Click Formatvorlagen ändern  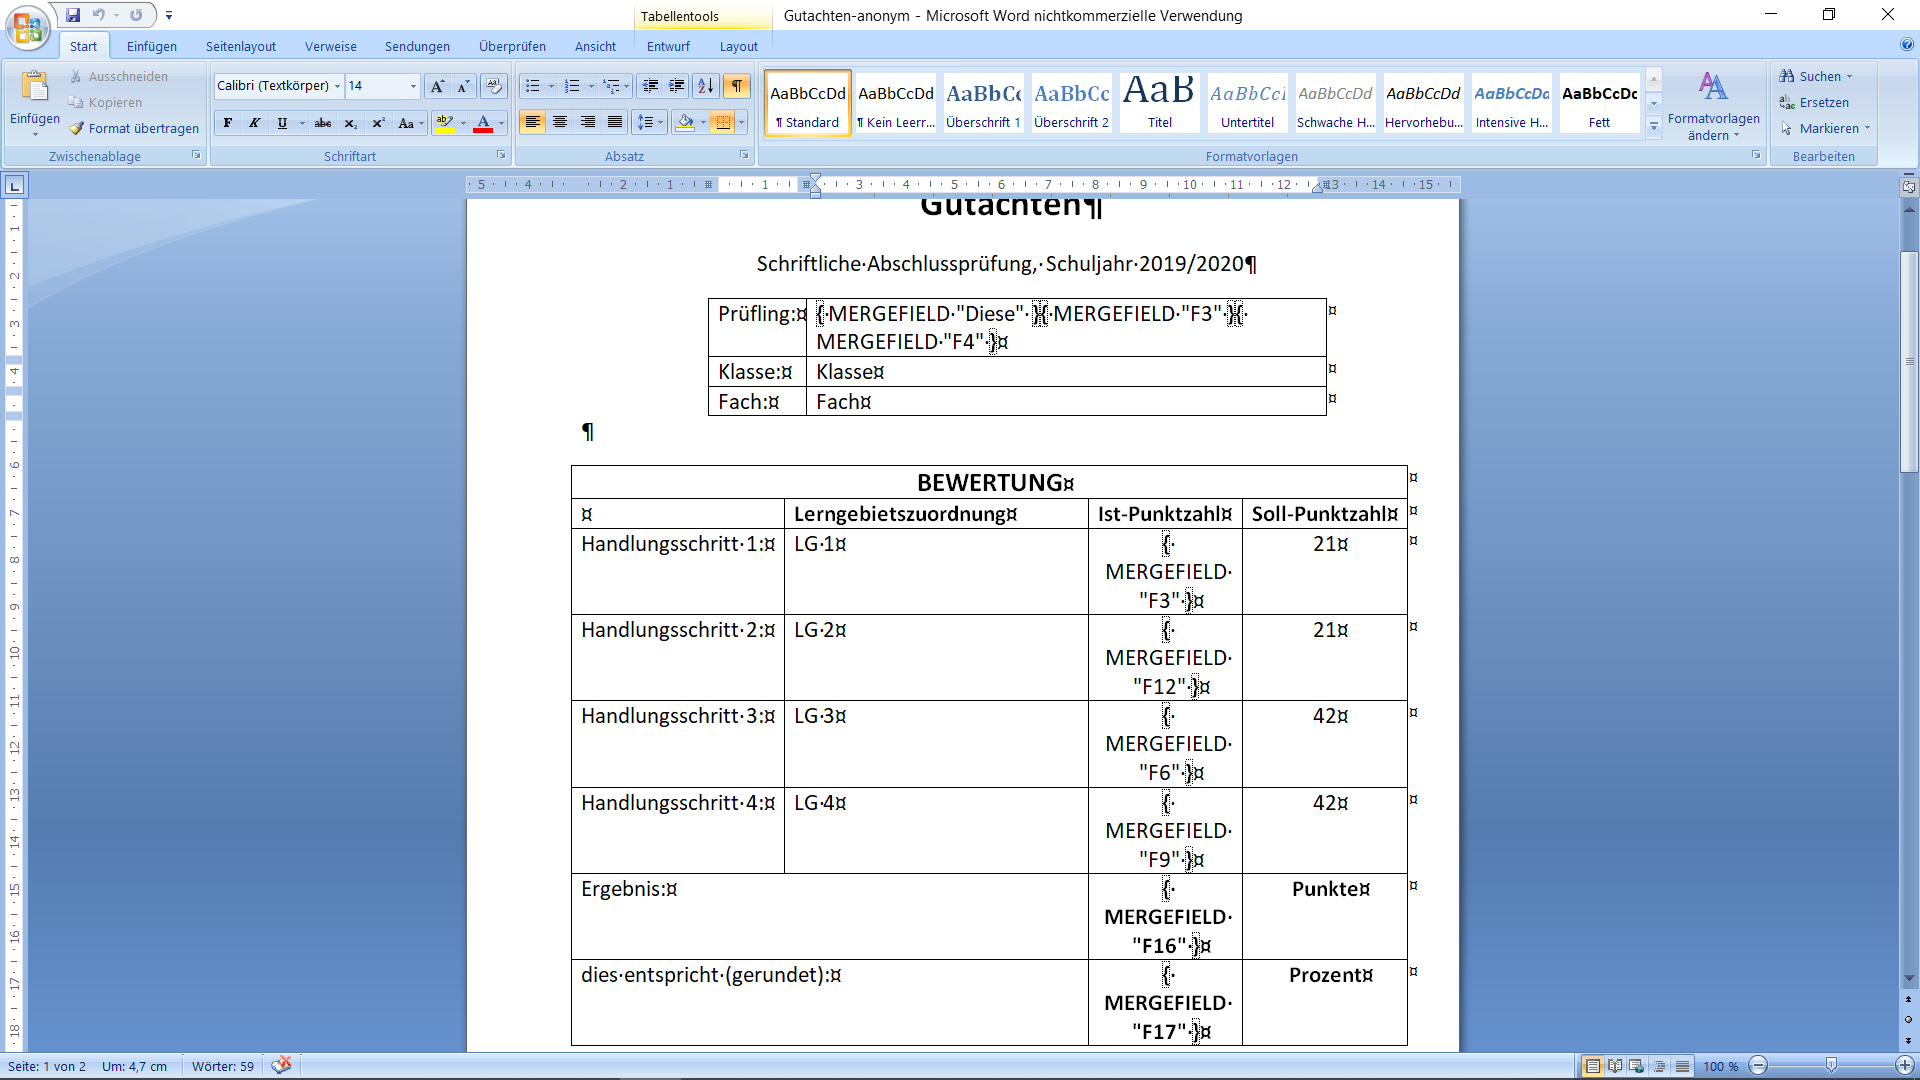1713,106
